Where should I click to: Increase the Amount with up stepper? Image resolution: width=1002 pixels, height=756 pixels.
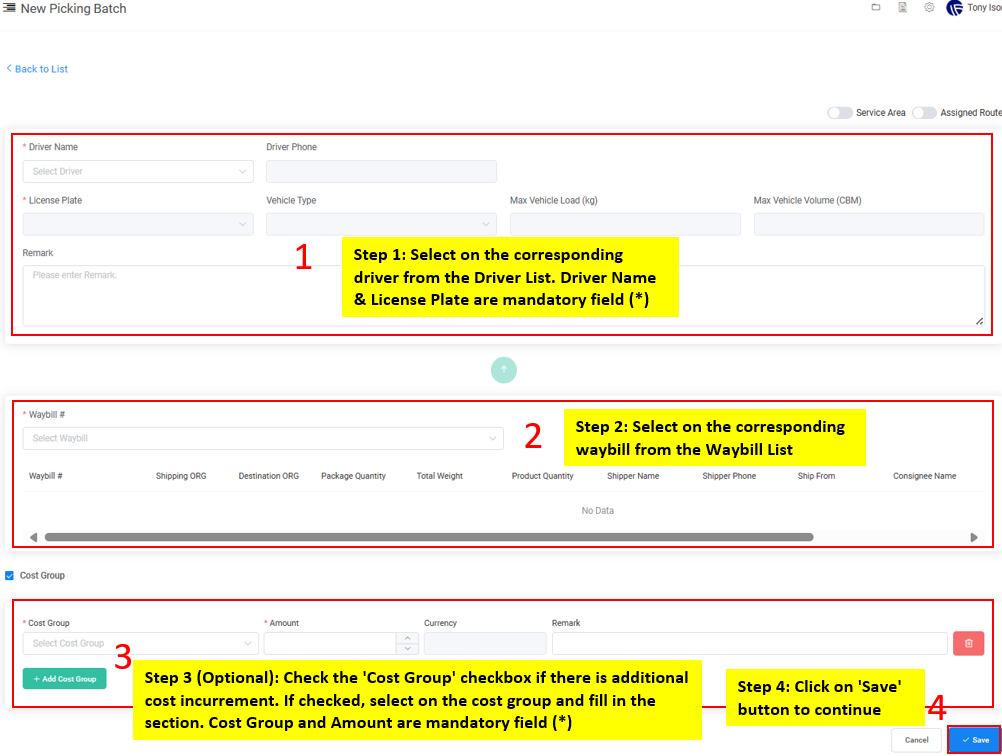pos(407,638)
